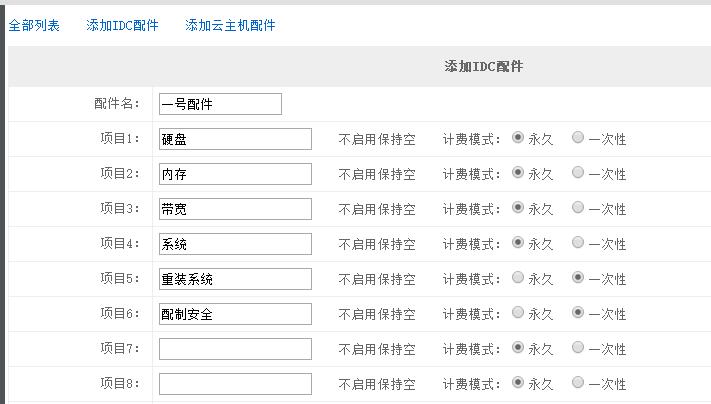
Task: Select 一次性 billing for 项目3
Action: 578,208
